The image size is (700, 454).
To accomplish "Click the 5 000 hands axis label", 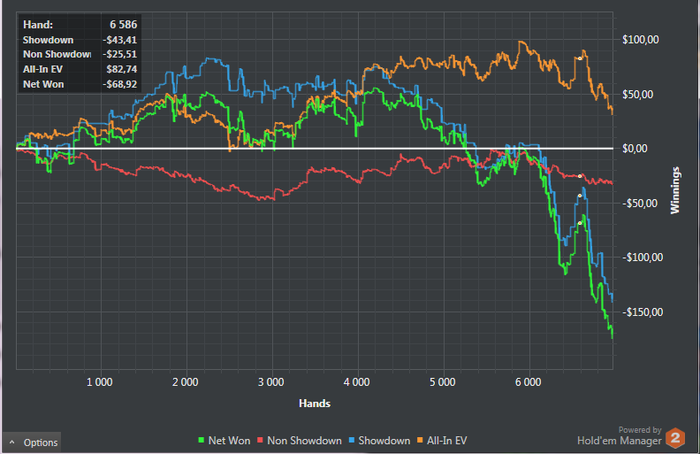I will (442, 382).
